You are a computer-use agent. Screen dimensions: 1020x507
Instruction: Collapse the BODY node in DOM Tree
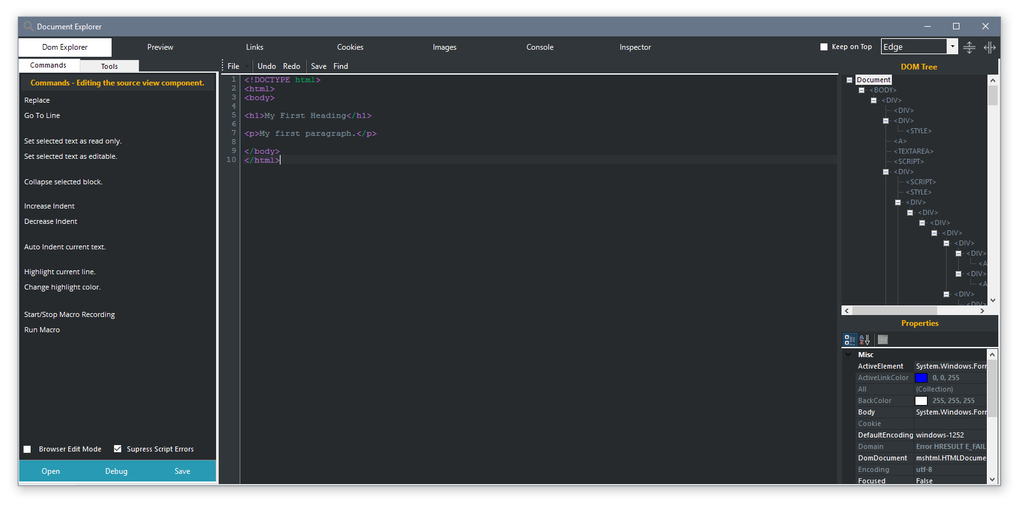click(x=861, y=90)
